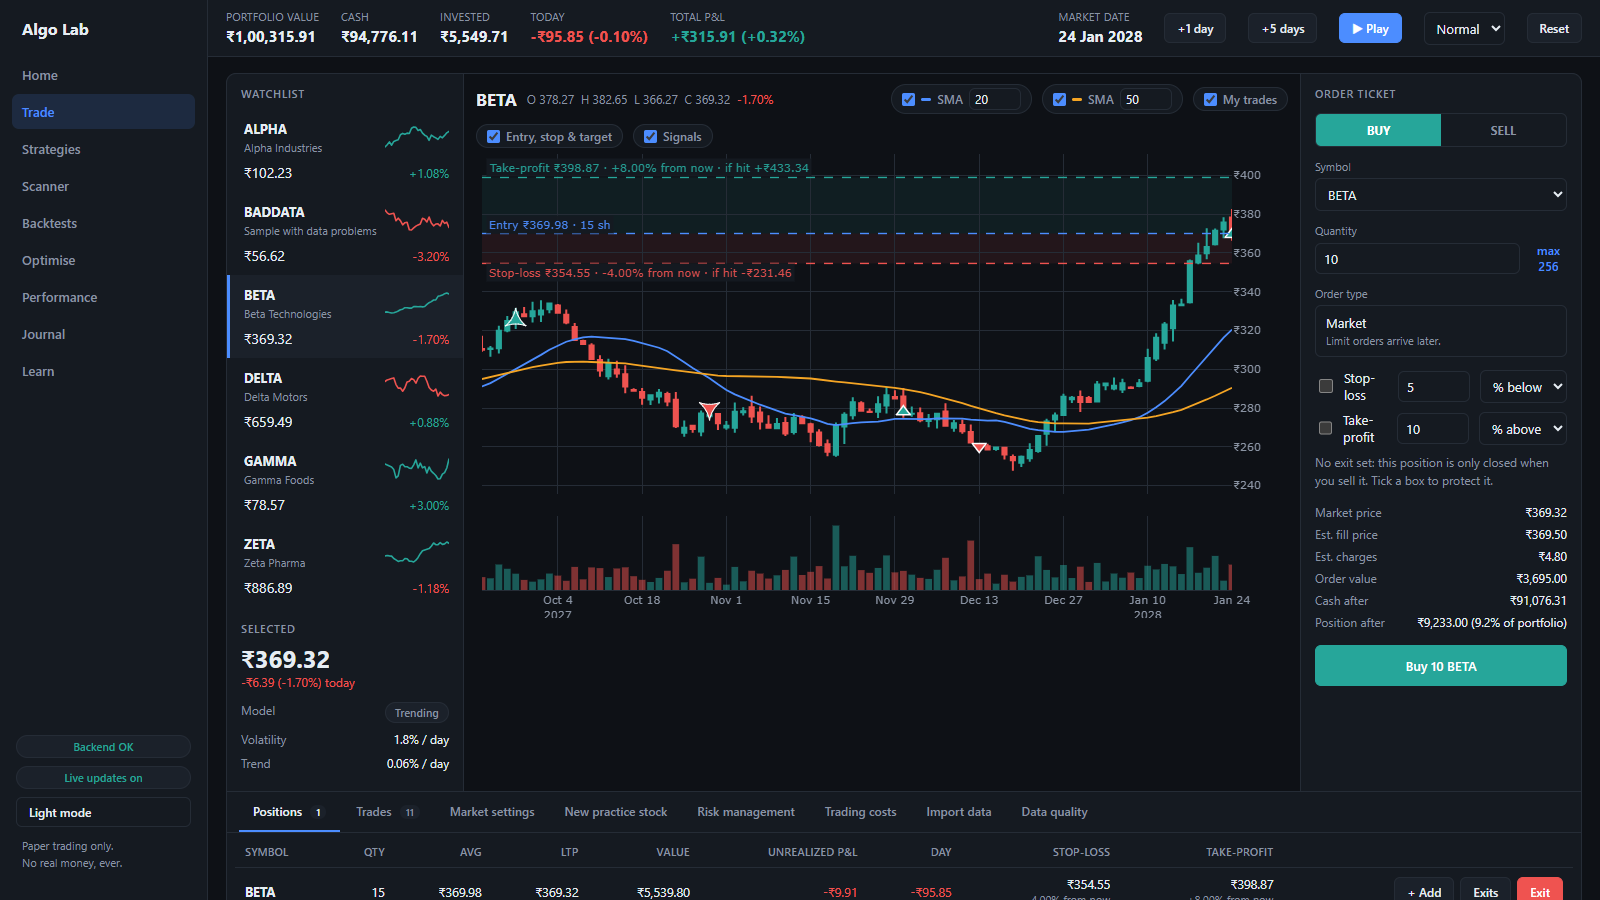Click the SMA 20 period input
The width and height of the screenshot is (1600, 900).
tap(995, 100)
